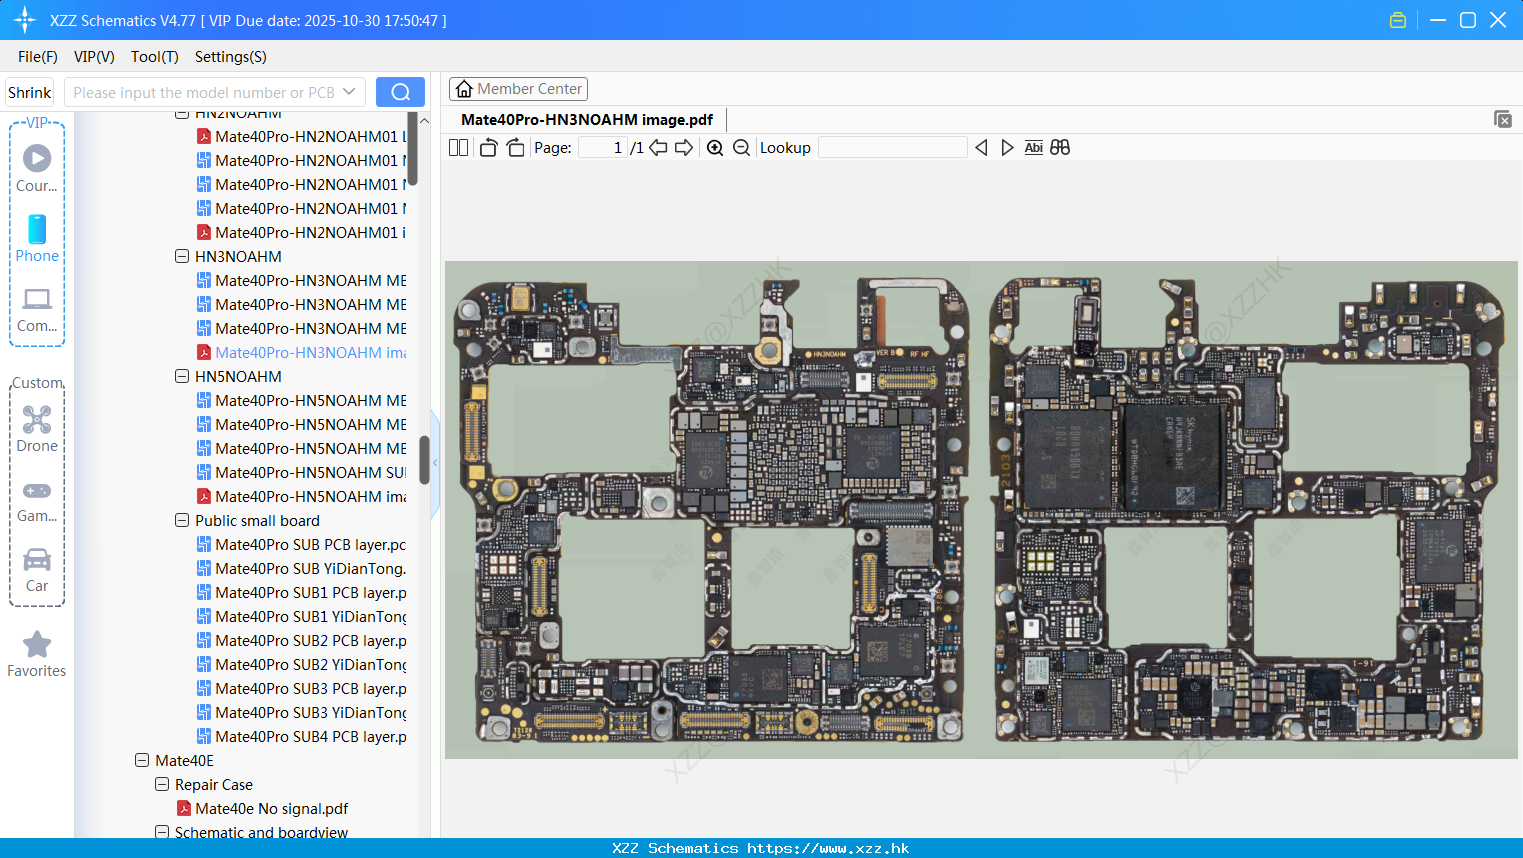Click the Lookup text field

893,148
